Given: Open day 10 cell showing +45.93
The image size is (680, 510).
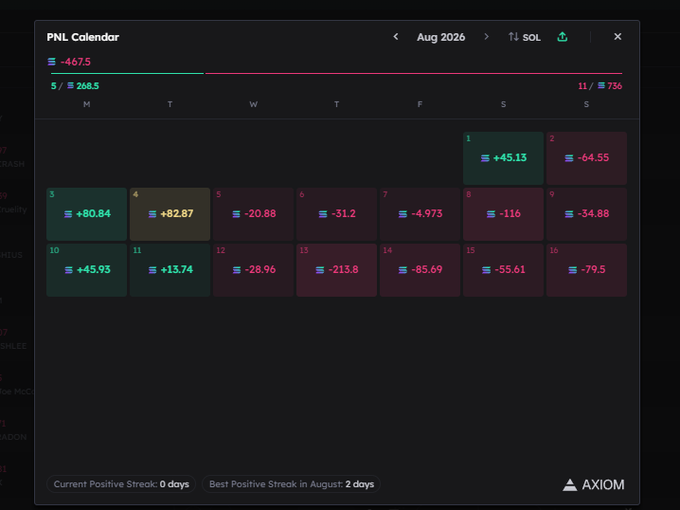Looking at the screenshot, I should click(x=87, y=270).
